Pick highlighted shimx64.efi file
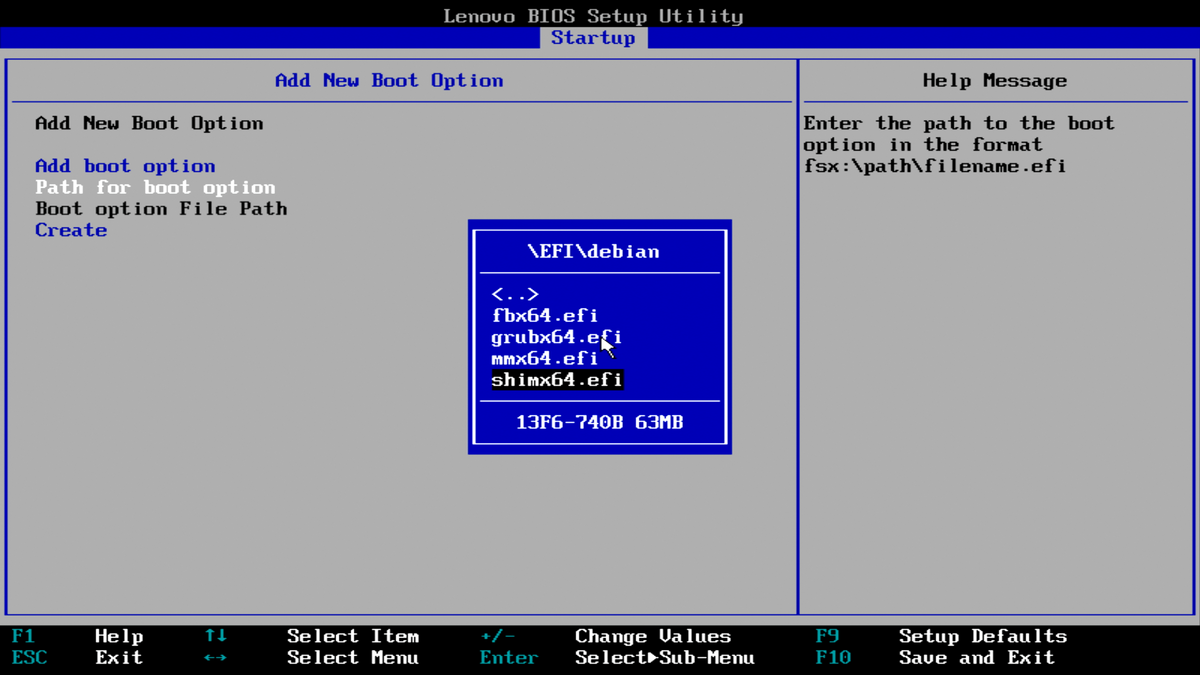 point(557,380)
